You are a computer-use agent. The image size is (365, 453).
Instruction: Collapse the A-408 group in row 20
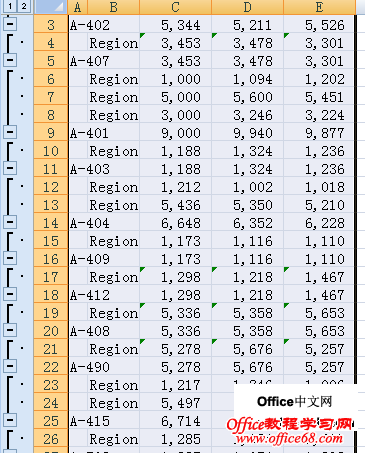(x=10, y=330)
